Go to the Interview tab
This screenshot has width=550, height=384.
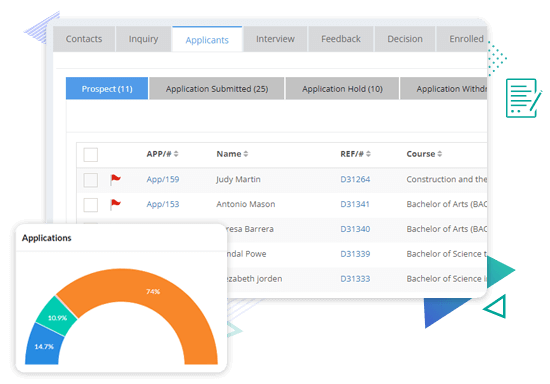pyautogui.click(x=275, y=39)
